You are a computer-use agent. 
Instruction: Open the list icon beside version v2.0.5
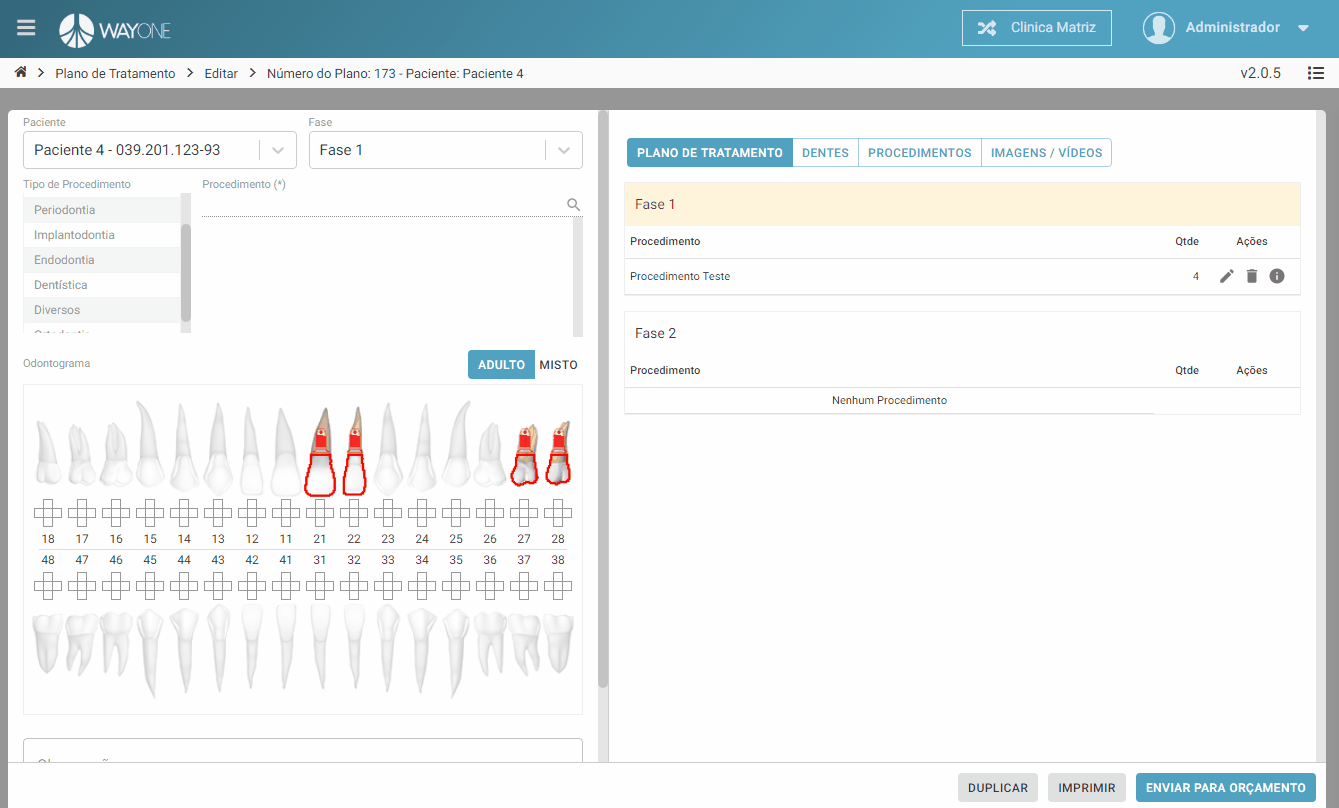click(x=1316, y=73)
